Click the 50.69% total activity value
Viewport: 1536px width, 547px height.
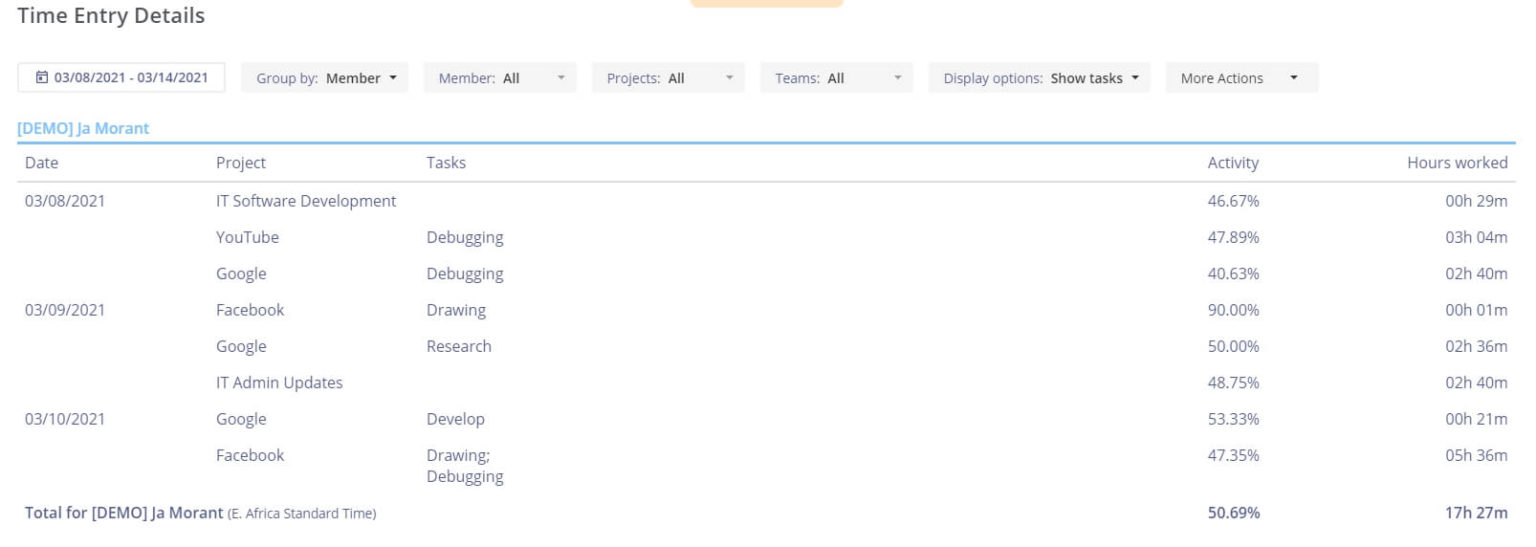click(1233, 513)
